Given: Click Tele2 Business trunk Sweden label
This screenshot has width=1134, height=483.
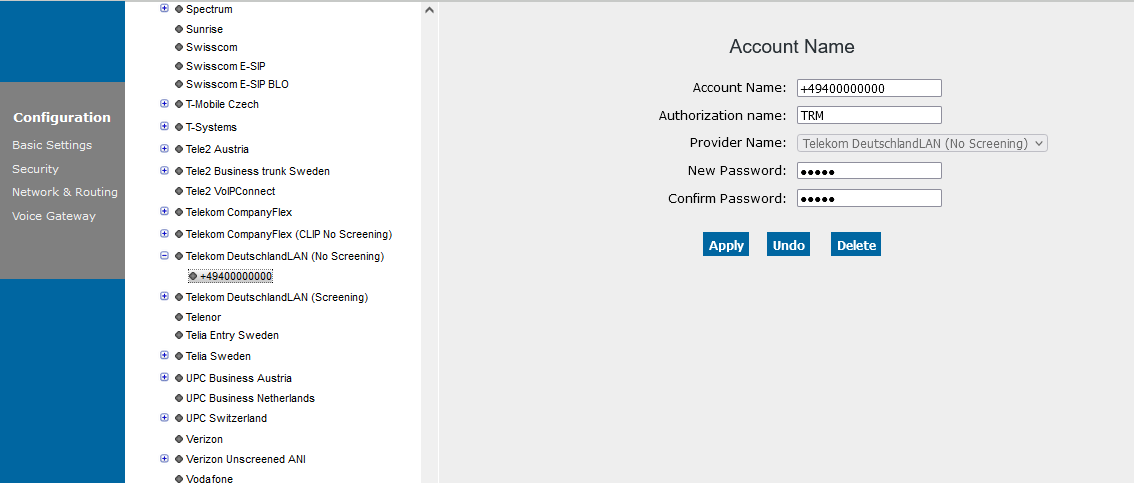Looking at the screenshot, I should pos(257,171).
